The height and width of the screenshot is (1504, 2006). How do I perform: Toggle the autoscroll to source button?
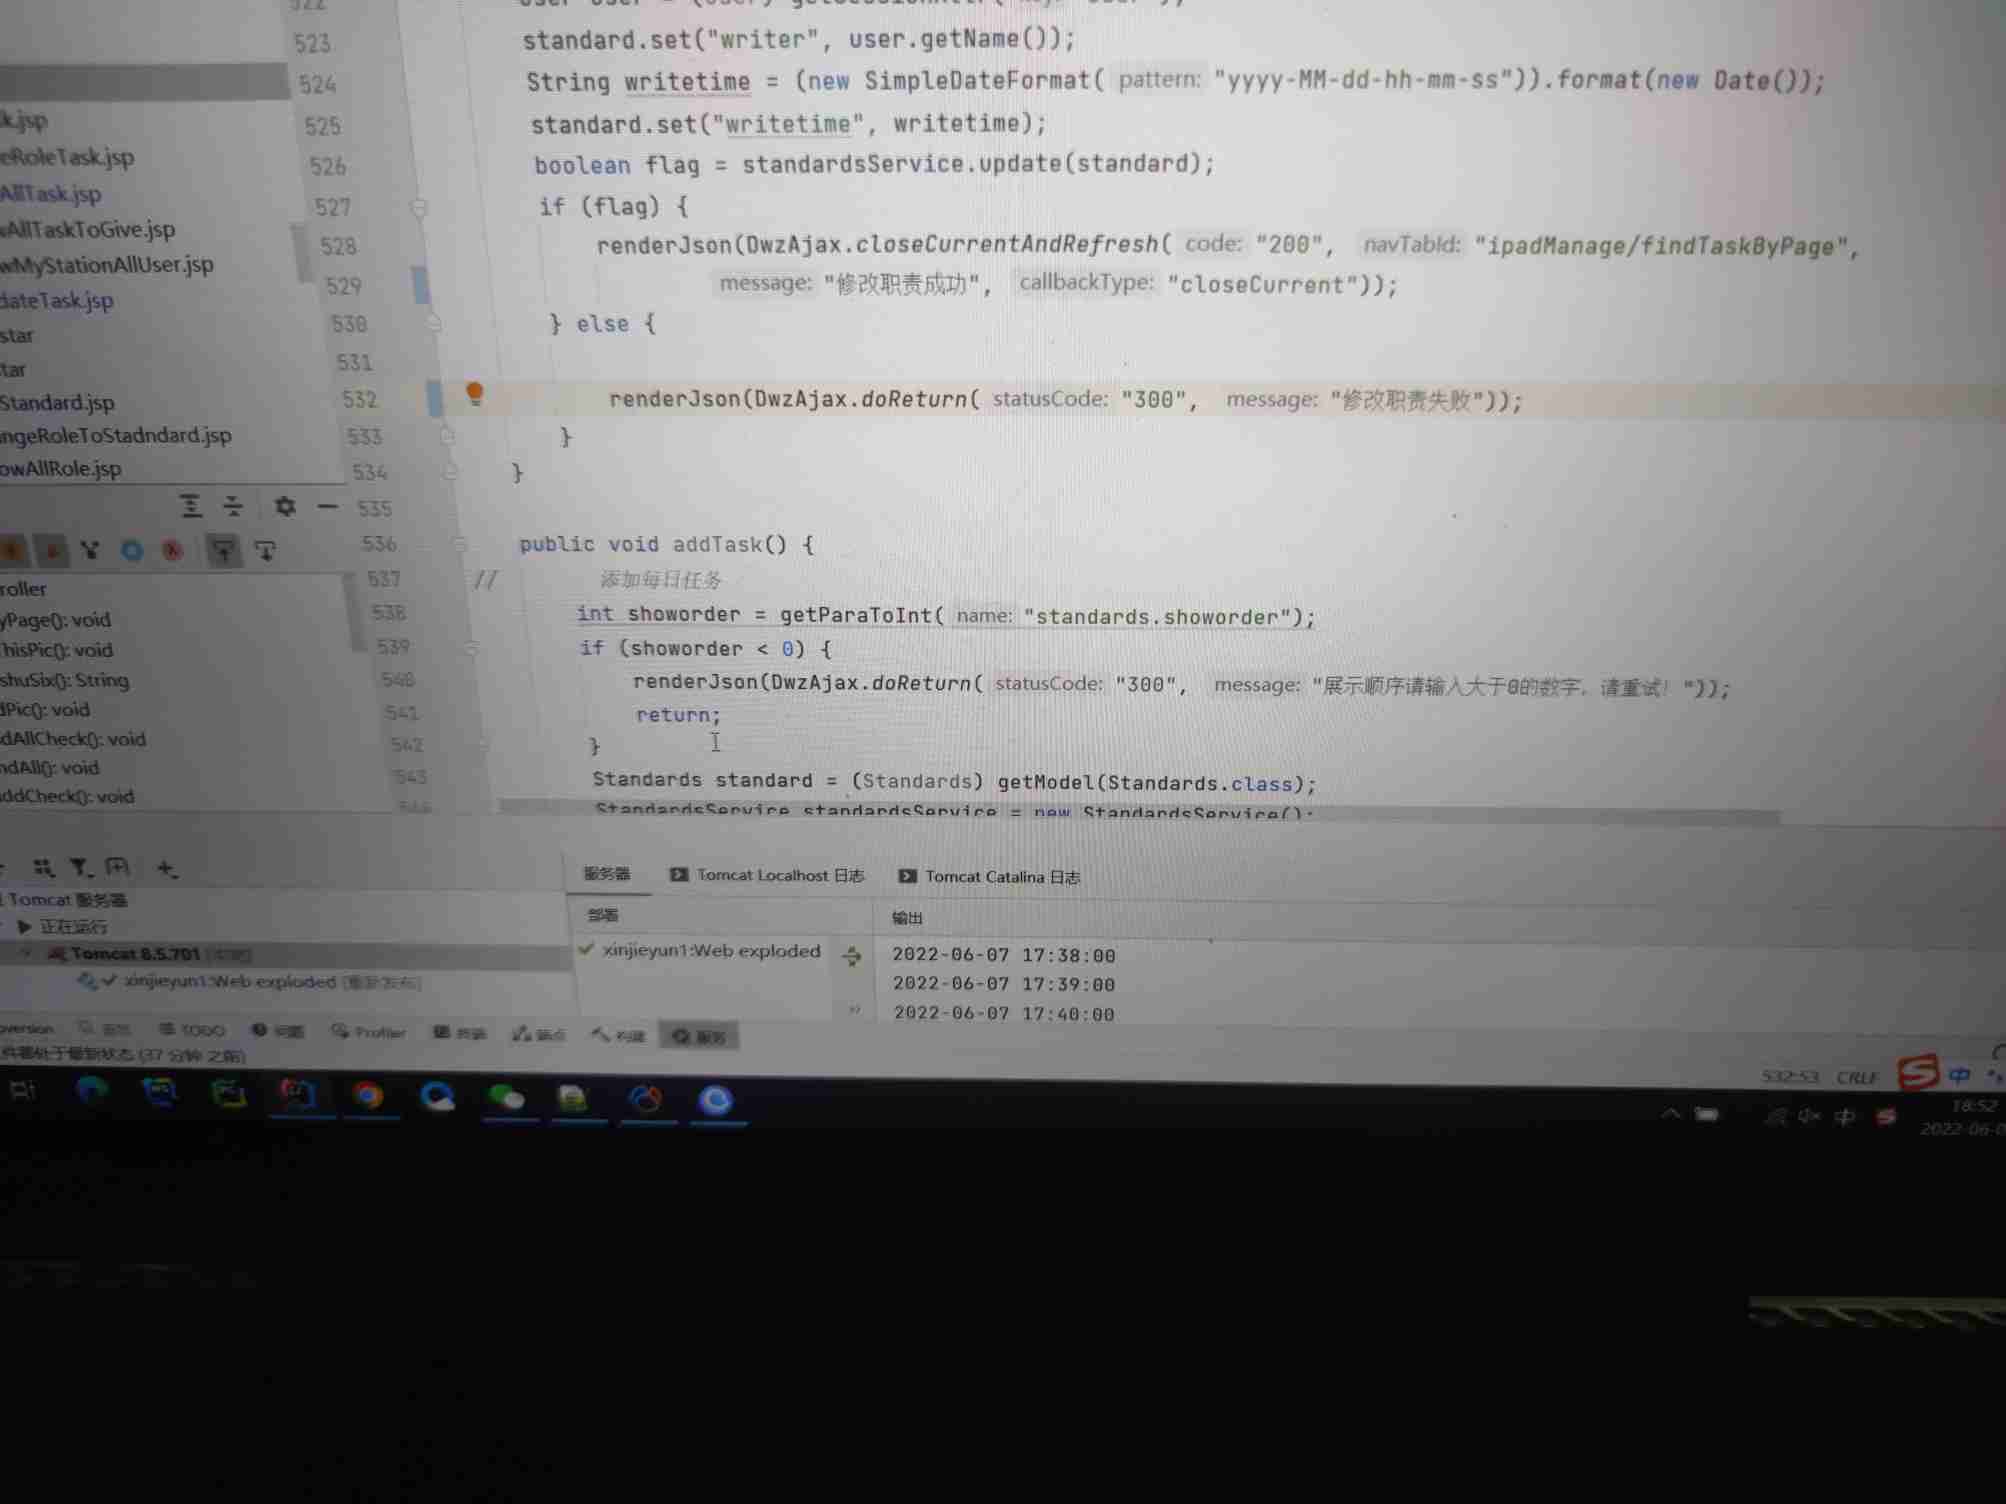[223, 550]
